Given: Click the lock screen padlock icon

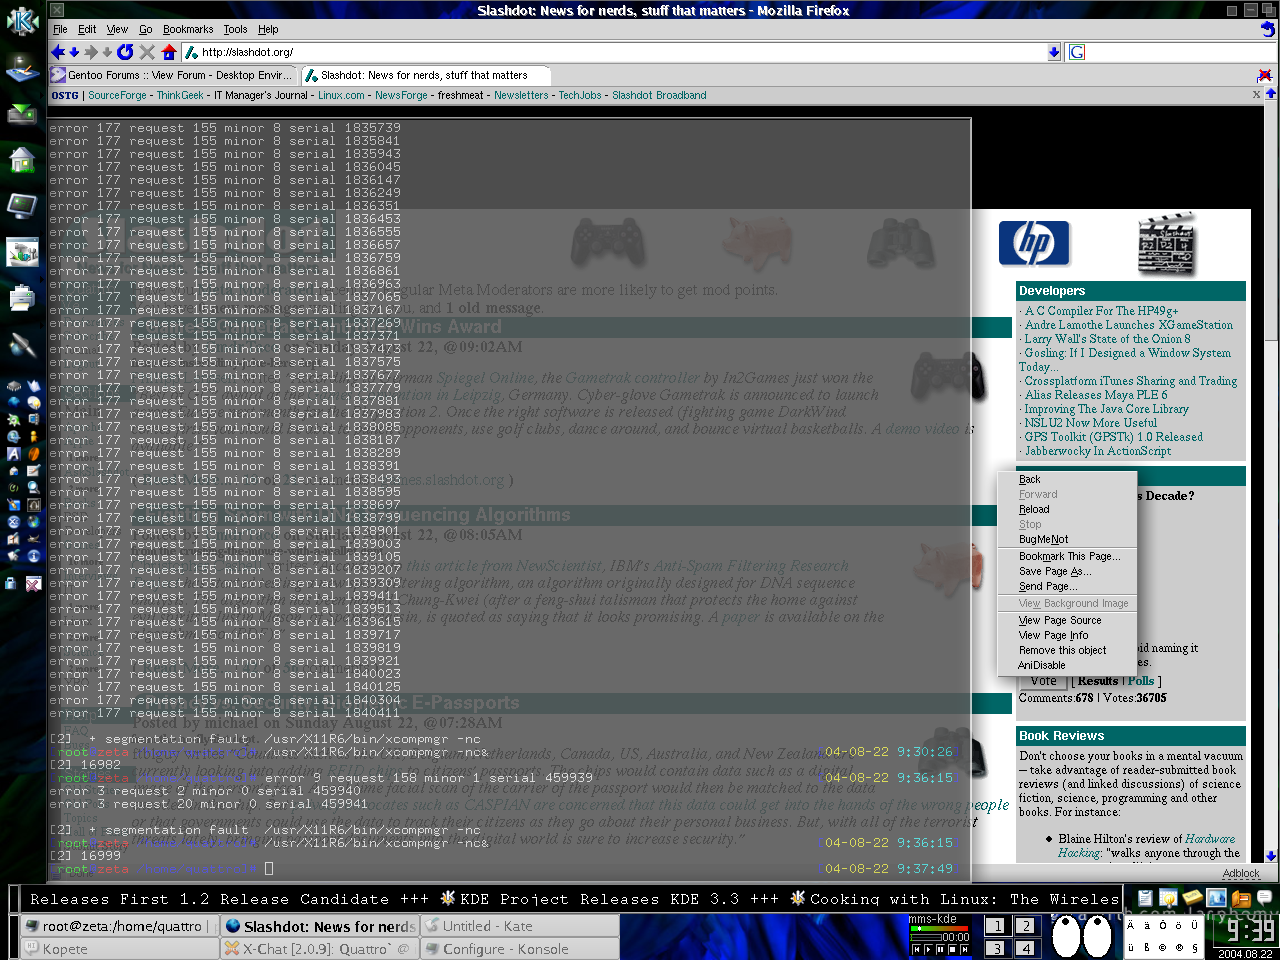Looking at the screenshot, I should 12,583.
